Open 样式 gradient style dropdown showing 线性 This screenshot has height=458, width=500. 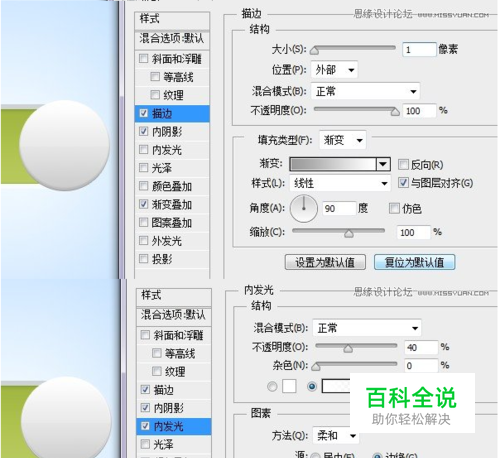click(x=340, y=183)
